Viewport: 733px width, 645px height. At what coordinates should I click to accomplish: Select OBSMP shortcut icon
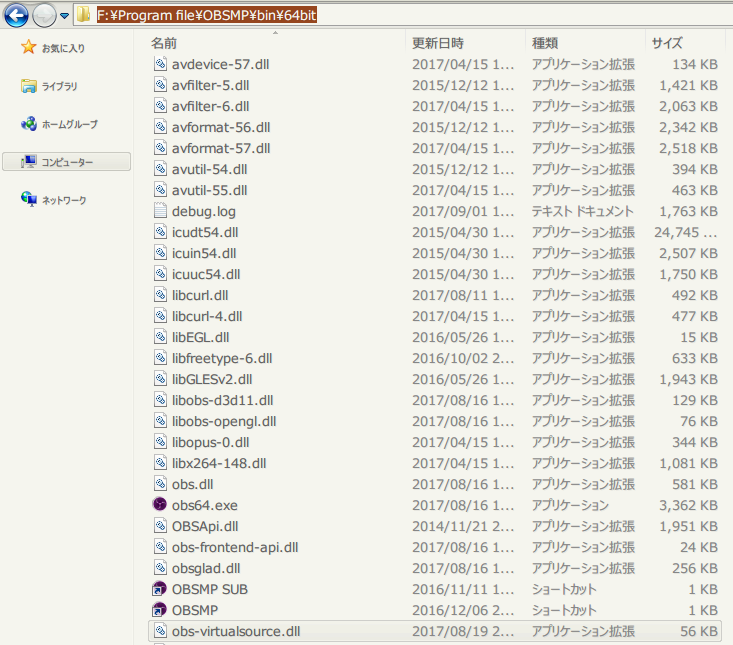(160, 609)
